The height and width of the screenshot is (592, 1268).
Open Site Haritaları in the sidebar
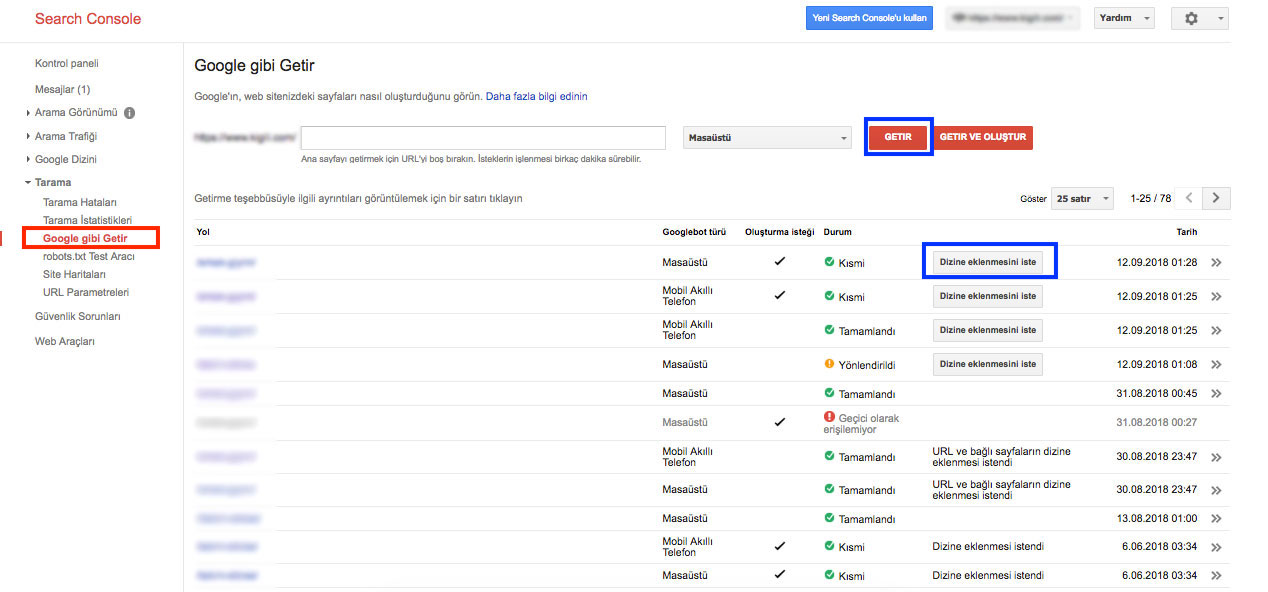click(x=74, y=274)
